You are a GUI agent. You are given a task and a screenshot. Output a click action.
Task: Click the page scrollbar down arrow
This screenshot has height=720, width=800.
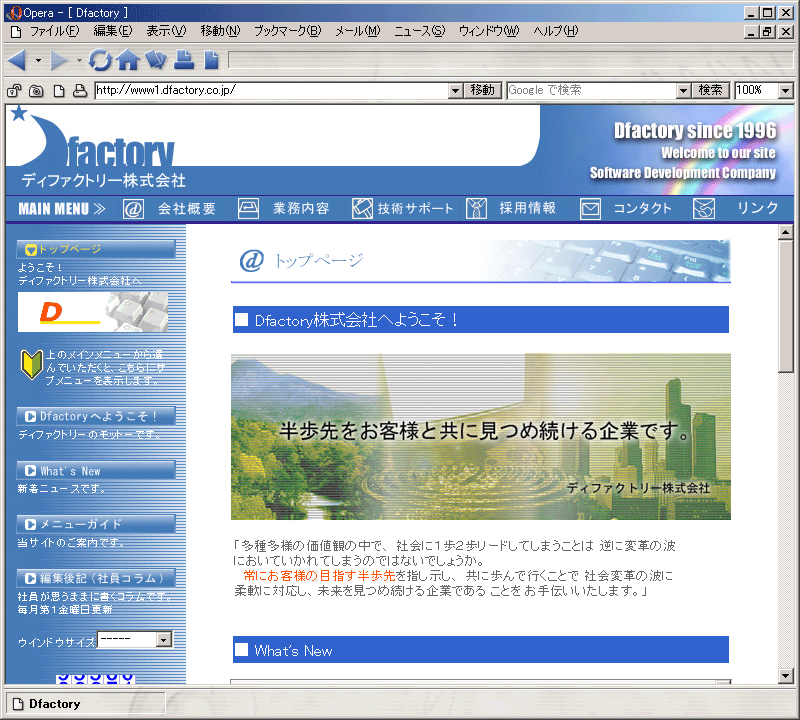coord(786,677)
